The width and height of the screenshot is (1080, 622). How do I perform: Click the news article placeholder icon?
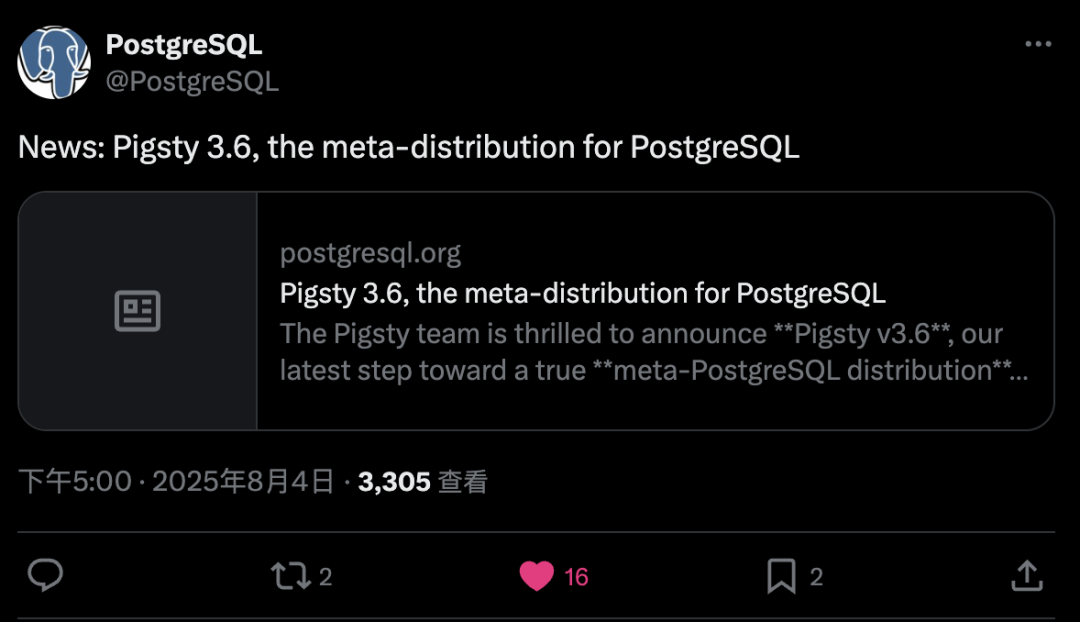point(138,311)
